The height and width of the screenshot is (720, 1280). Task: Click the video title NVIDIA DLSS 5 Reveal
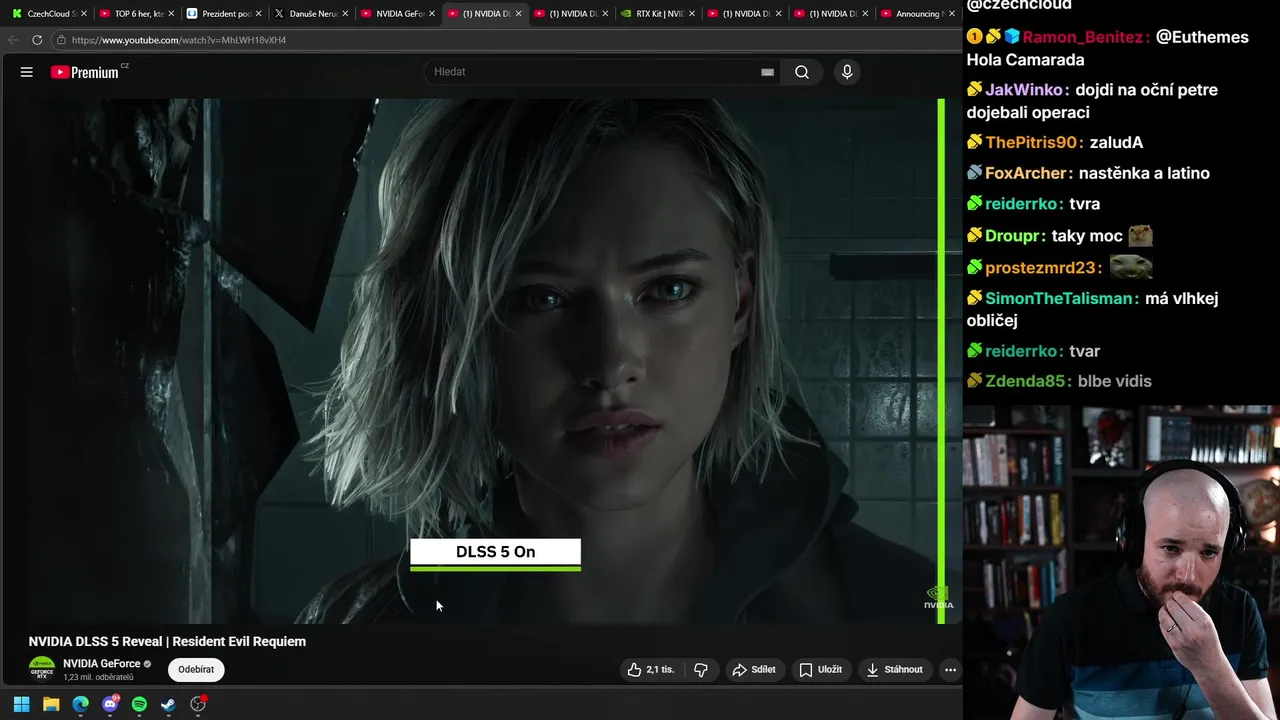(x=167, y=642)
